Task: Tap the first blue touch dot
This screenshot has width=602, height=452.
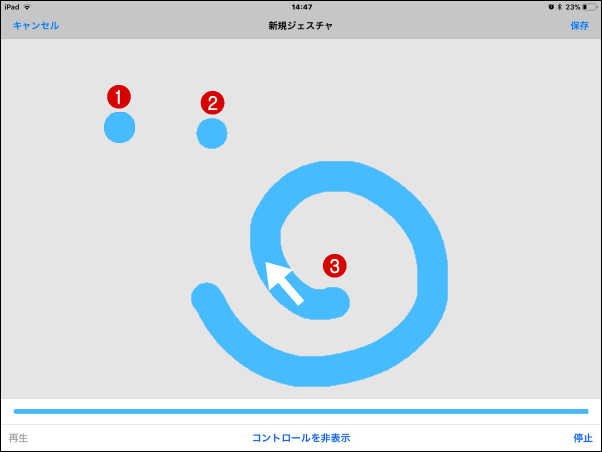Action: point(119,127)
